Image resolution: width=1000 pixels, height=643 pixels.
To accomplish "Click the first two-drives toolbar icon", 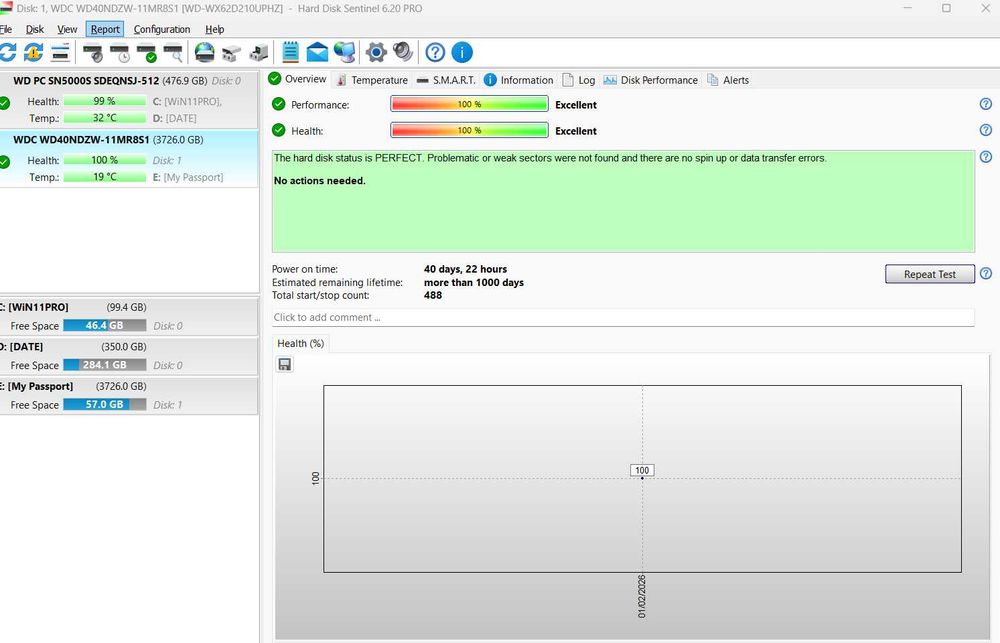I will pyautogui.click(x=232, y=53).
